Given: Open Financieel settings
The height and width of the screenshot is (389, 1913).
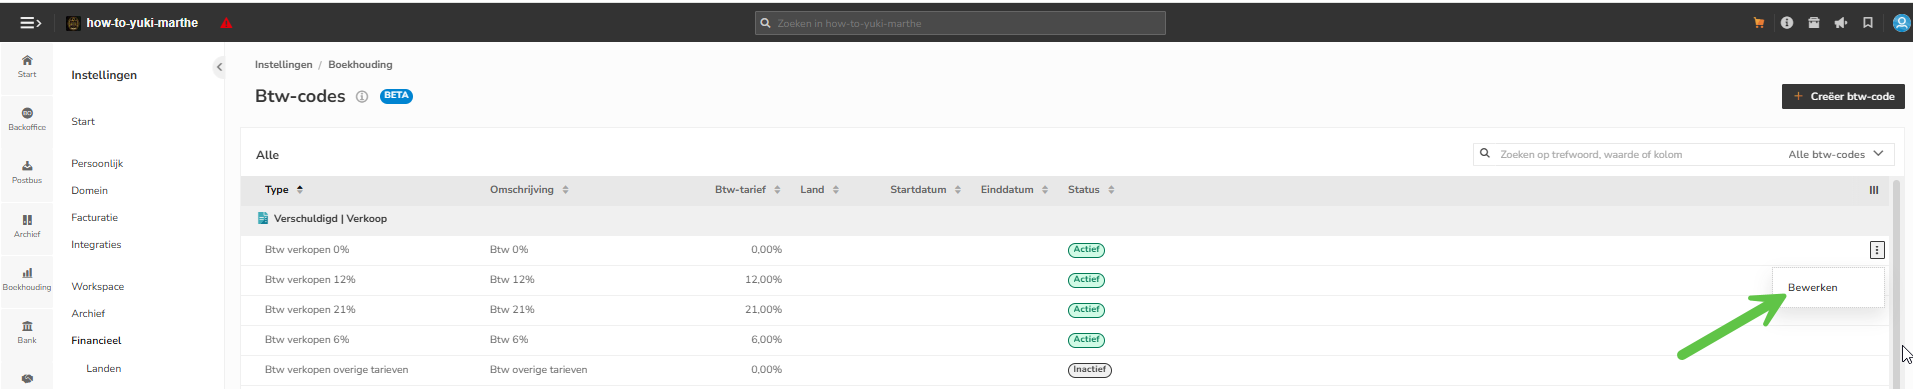Looking at the screenshot, I should pyautogui.click(x=96, y=341).
